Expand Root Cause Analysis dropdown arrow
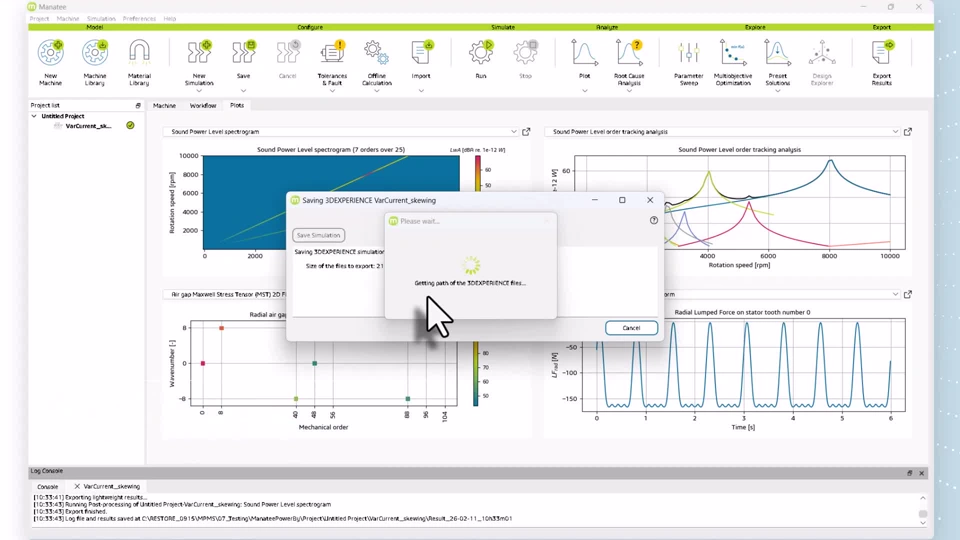 [629, 91]
